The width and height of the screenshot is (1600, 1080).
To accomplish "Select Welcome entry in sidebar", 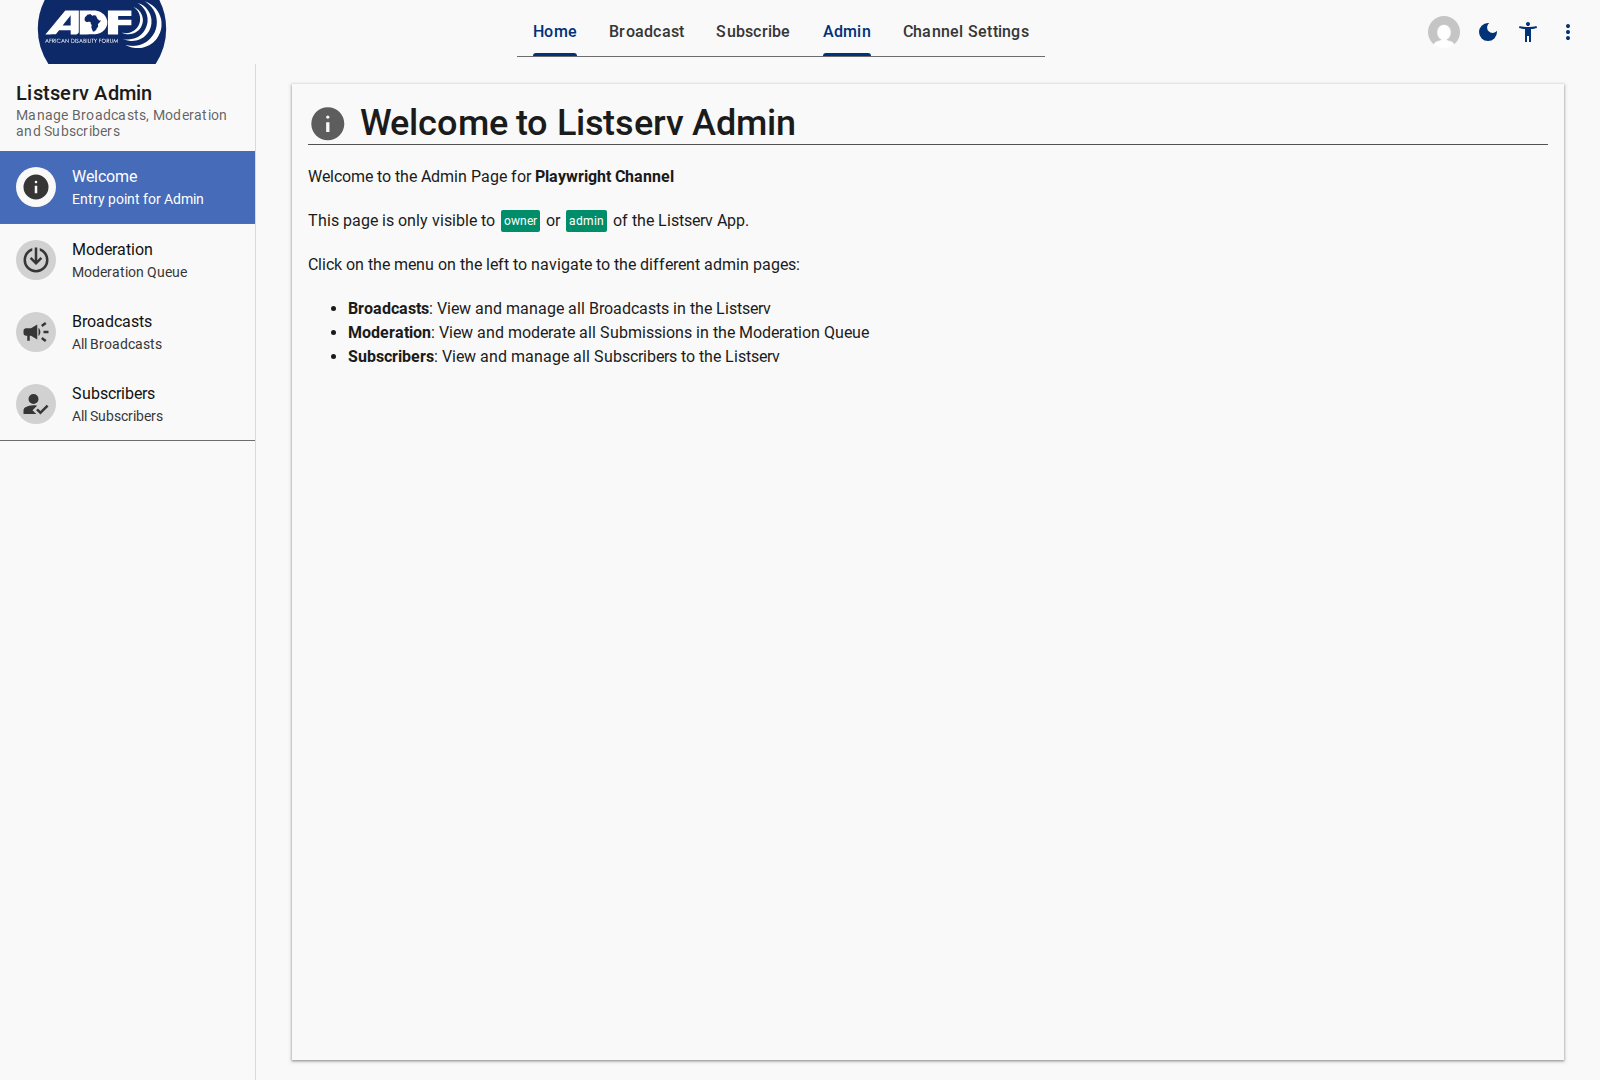I will (x=127, y=187).
